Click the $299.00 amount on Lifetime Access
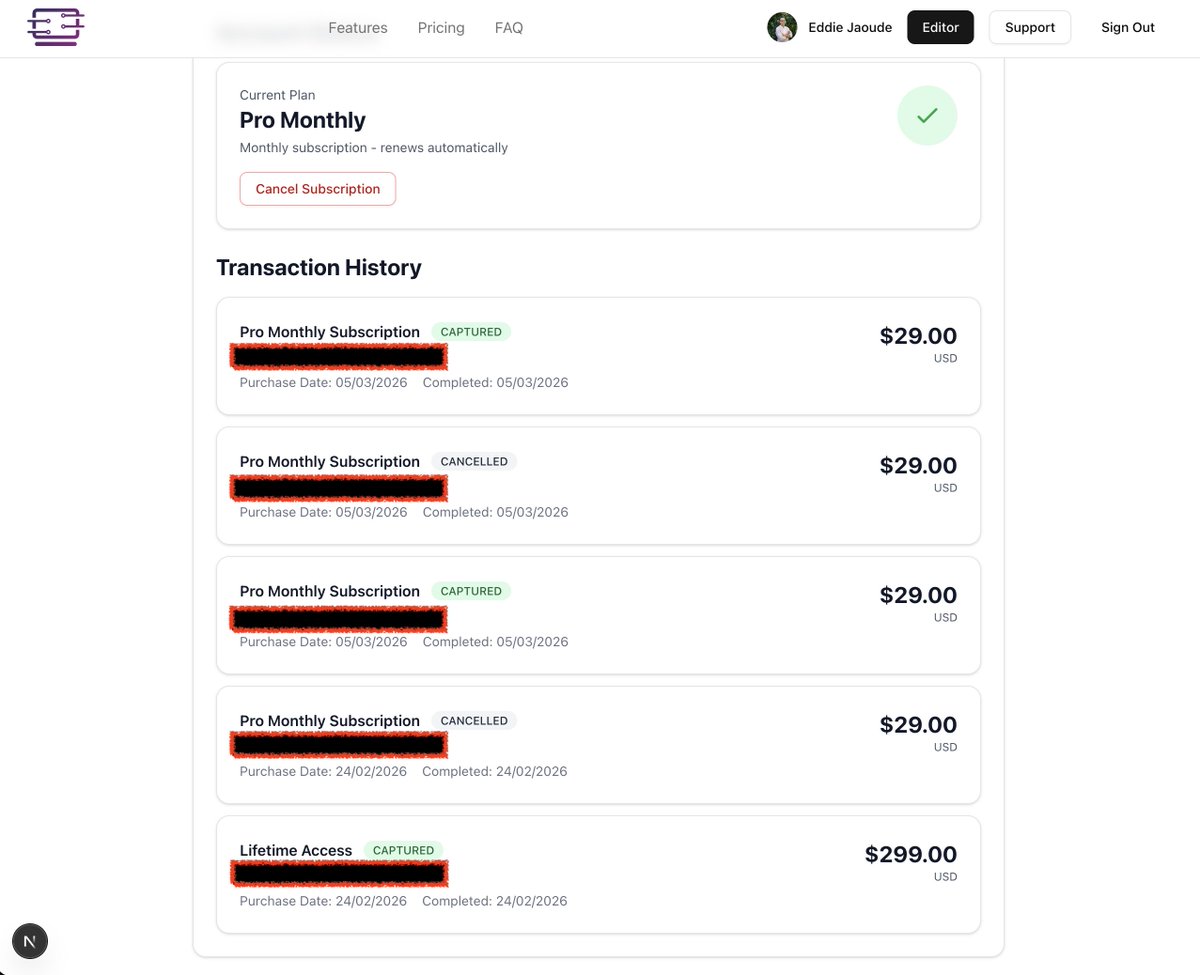 (910, 853)
